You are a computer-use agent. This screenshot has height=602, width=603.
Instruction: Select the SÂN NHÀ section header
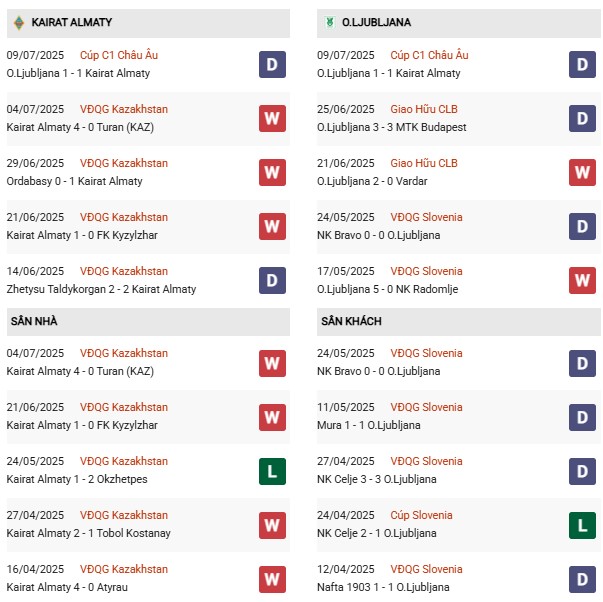(x=34, y=321)
